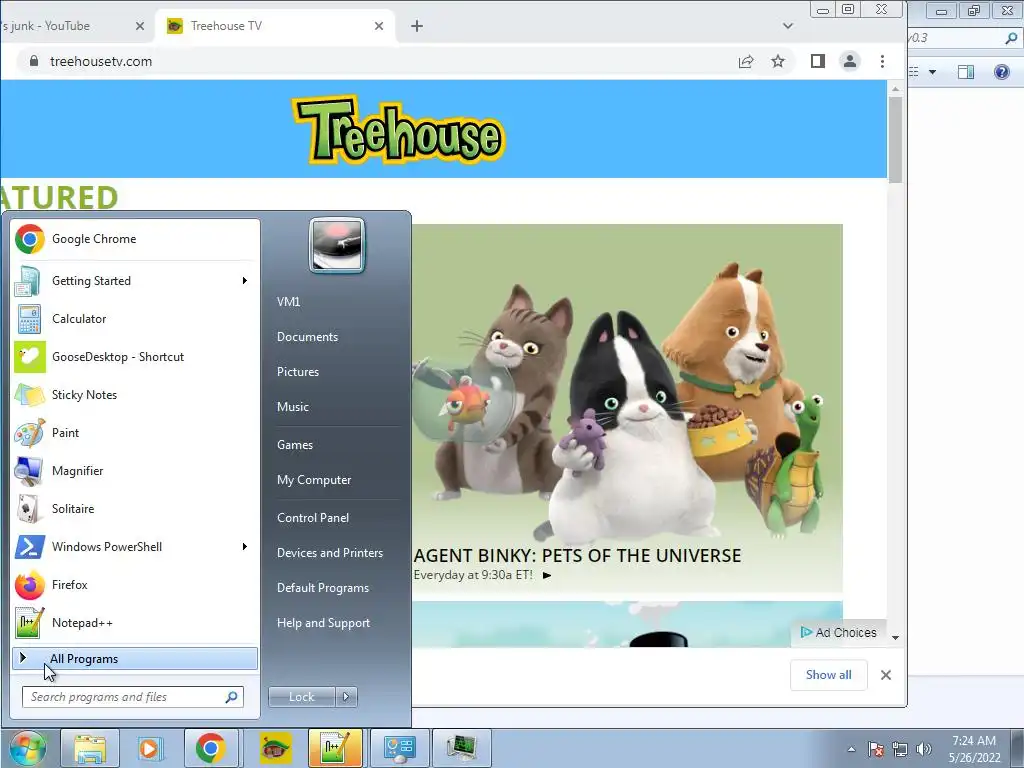
Task: Open Help and Support
Action: (323, 623)
